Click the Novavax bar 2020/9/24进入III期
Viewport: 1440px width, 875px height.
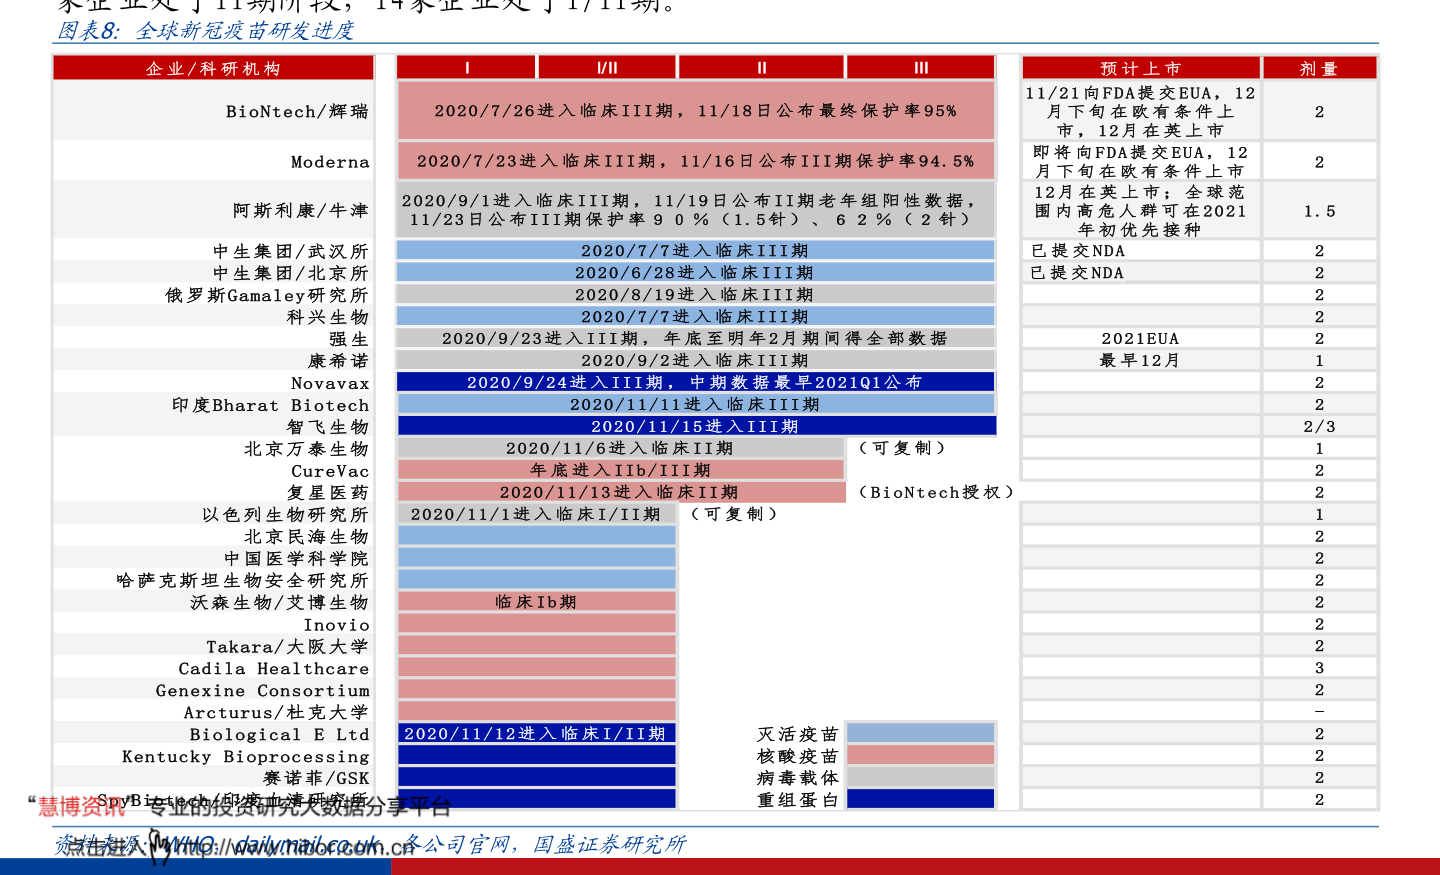[696, 382]
